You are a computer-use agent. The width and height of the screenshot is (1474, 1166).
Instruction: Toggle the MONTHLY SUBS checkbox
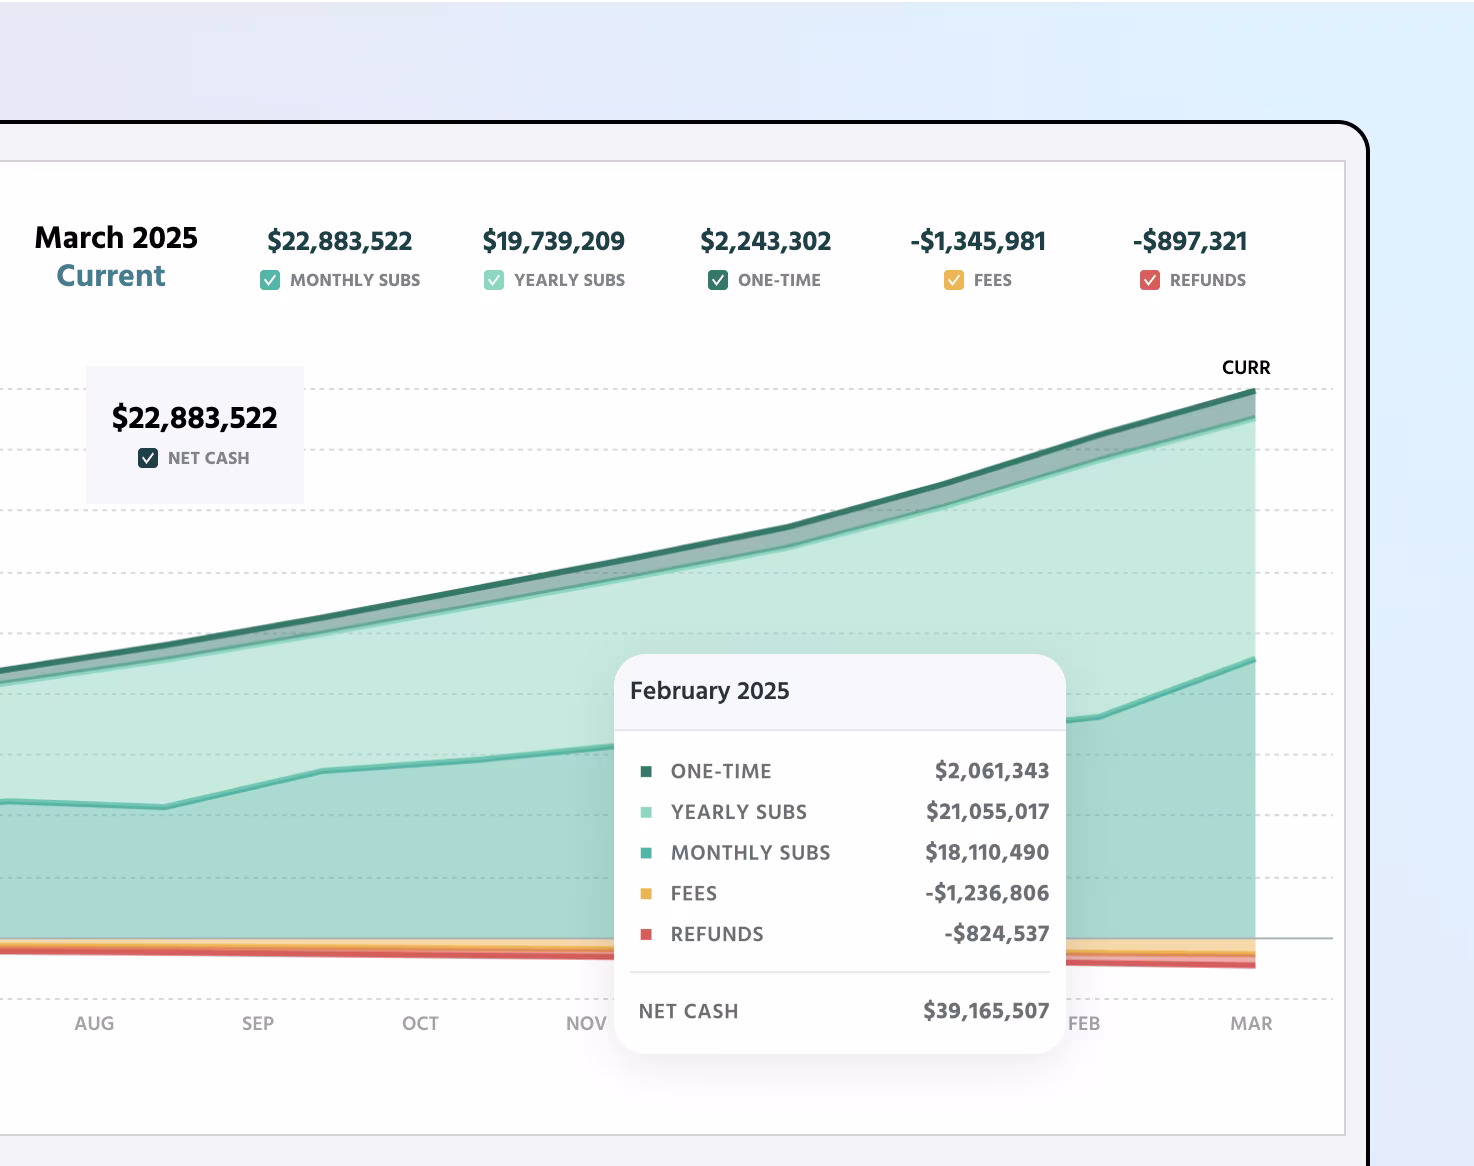click(269, 280)
